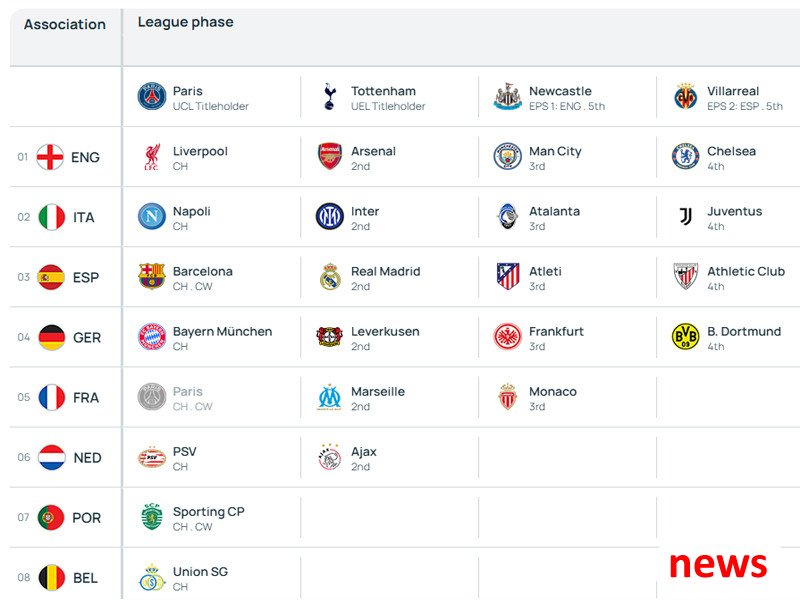The height and width of the screenshot is (600, 800).
Task: Click the England flag icon
Action: (50, 157)
